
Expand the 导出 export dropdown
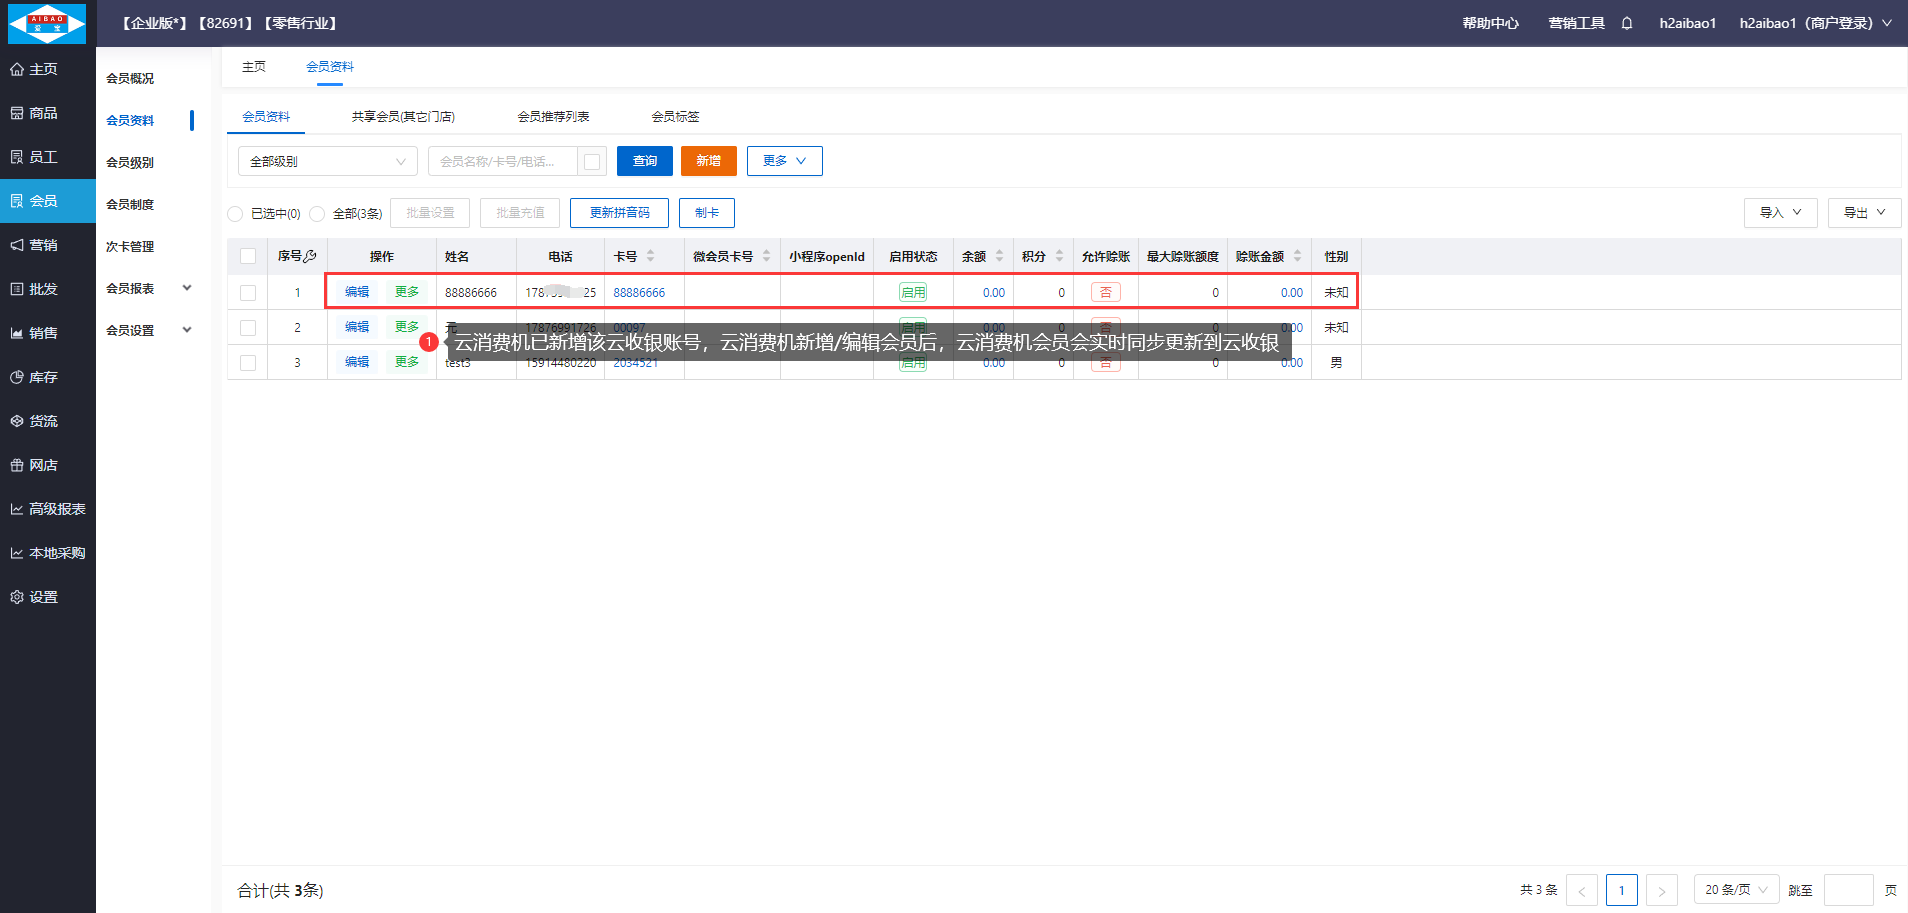pyautogui.click(x=1864, y=213)
